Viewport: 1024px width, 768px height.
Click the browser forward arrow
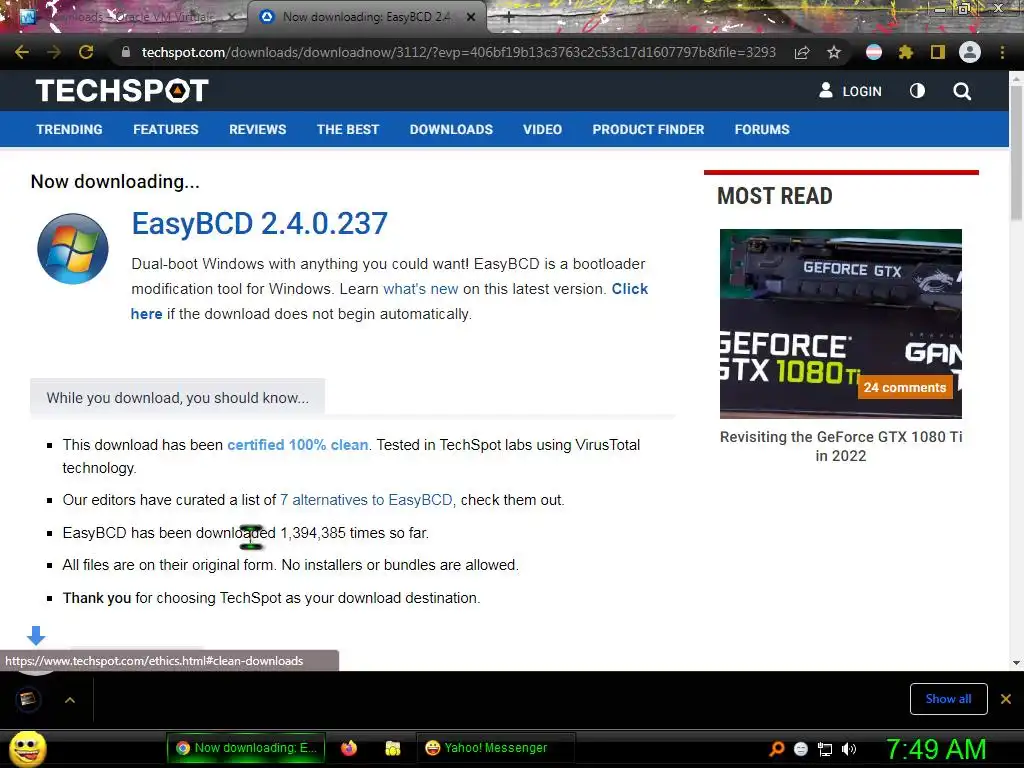54,52
